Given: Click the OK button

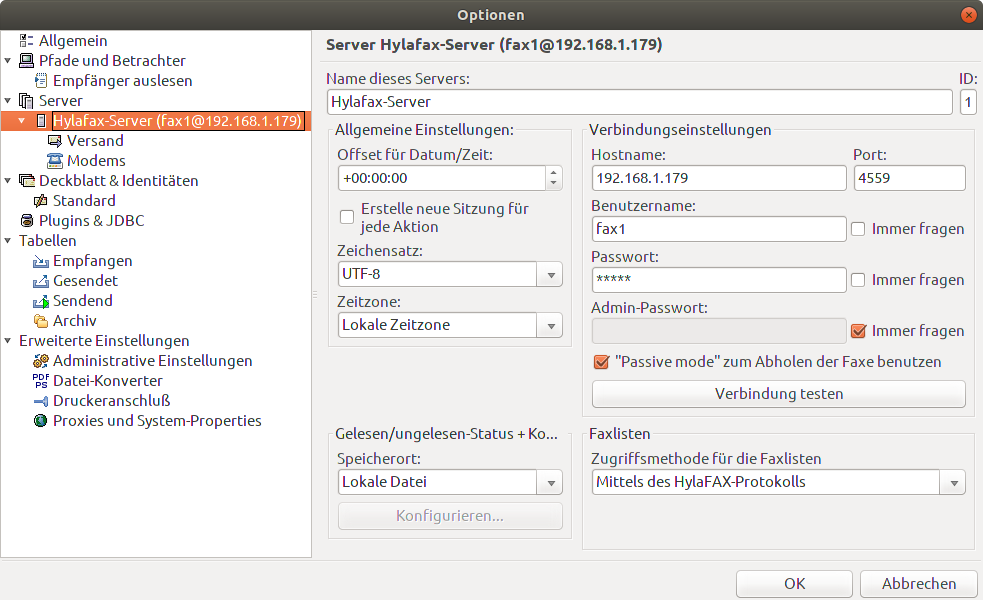Looking at the screenshot, I should point(794,583).
